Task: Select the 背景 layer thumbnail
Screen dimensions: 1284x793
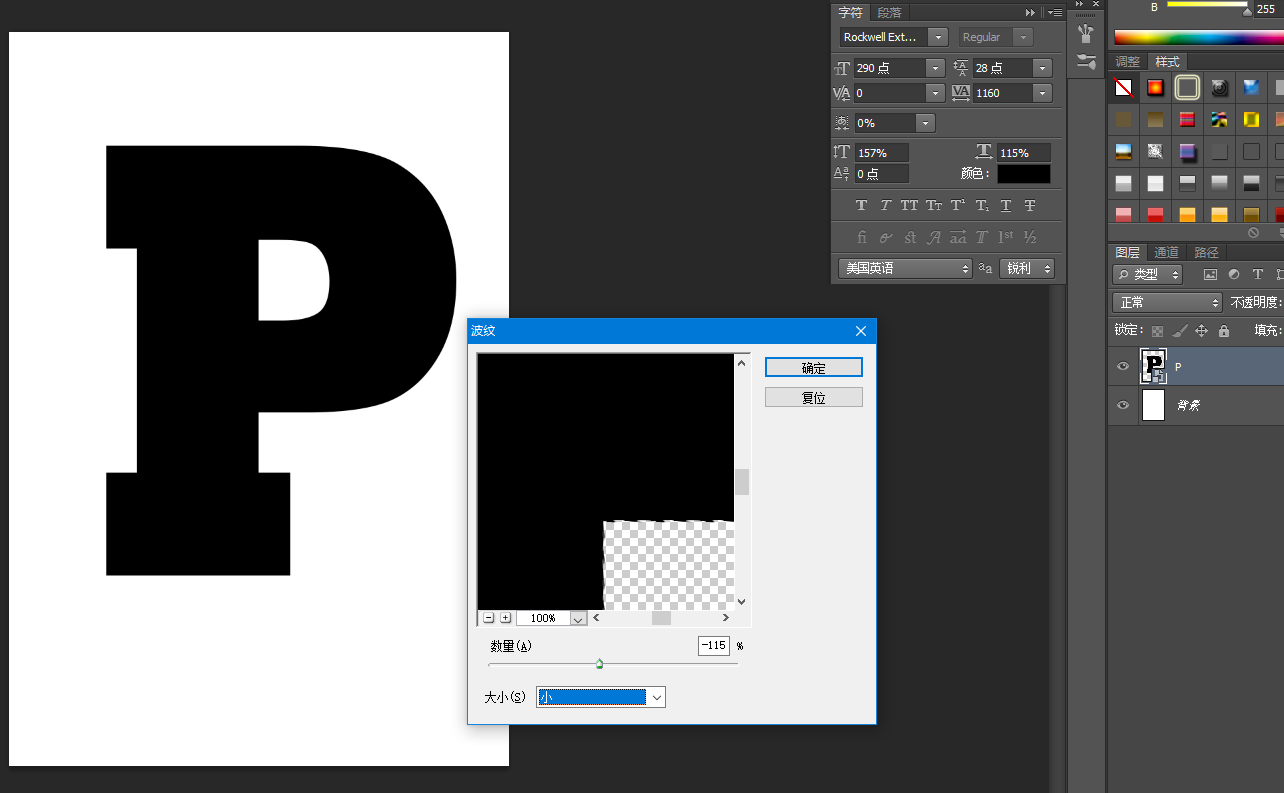Action: pos(1153,405)
